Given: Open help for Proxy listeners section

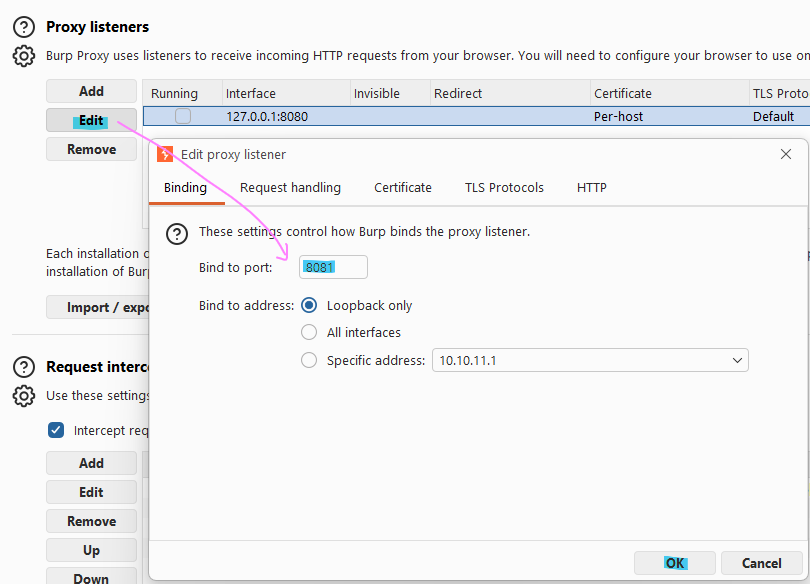Looking at the screenshot, I should pyautogui.click(x=24, y=27).
